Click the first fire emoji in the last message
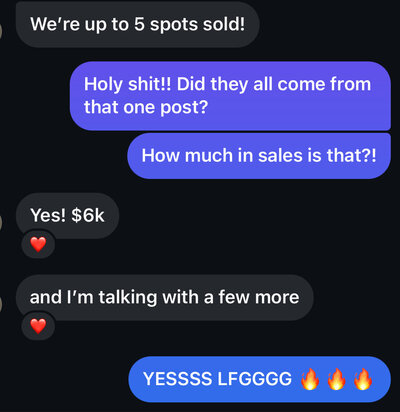 pos(310,379)
